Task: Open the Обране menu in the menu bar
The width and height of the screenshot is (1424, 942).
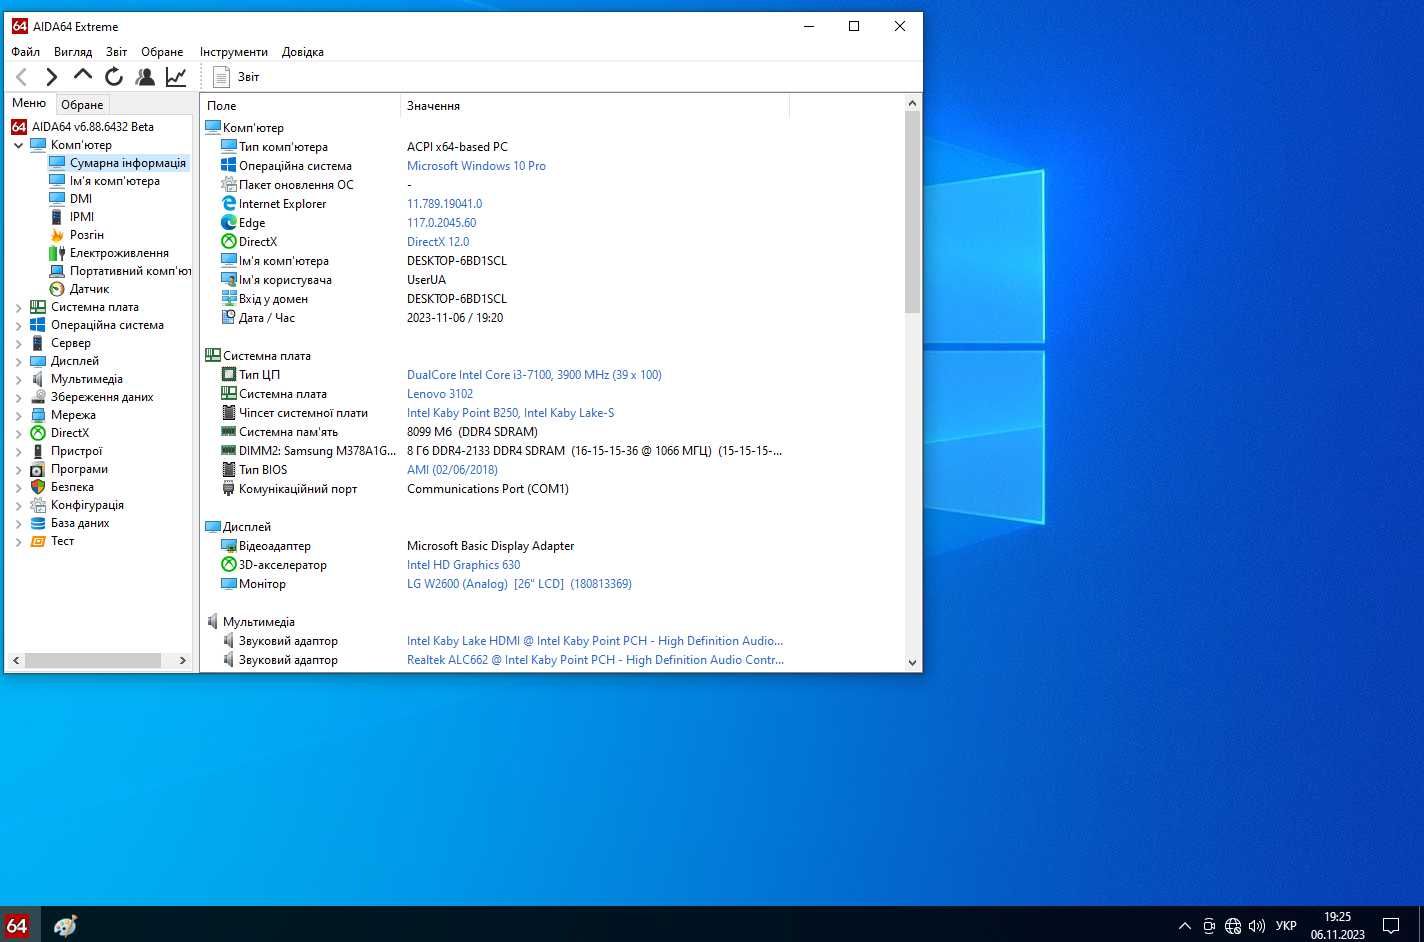Action: click(162, 52)
